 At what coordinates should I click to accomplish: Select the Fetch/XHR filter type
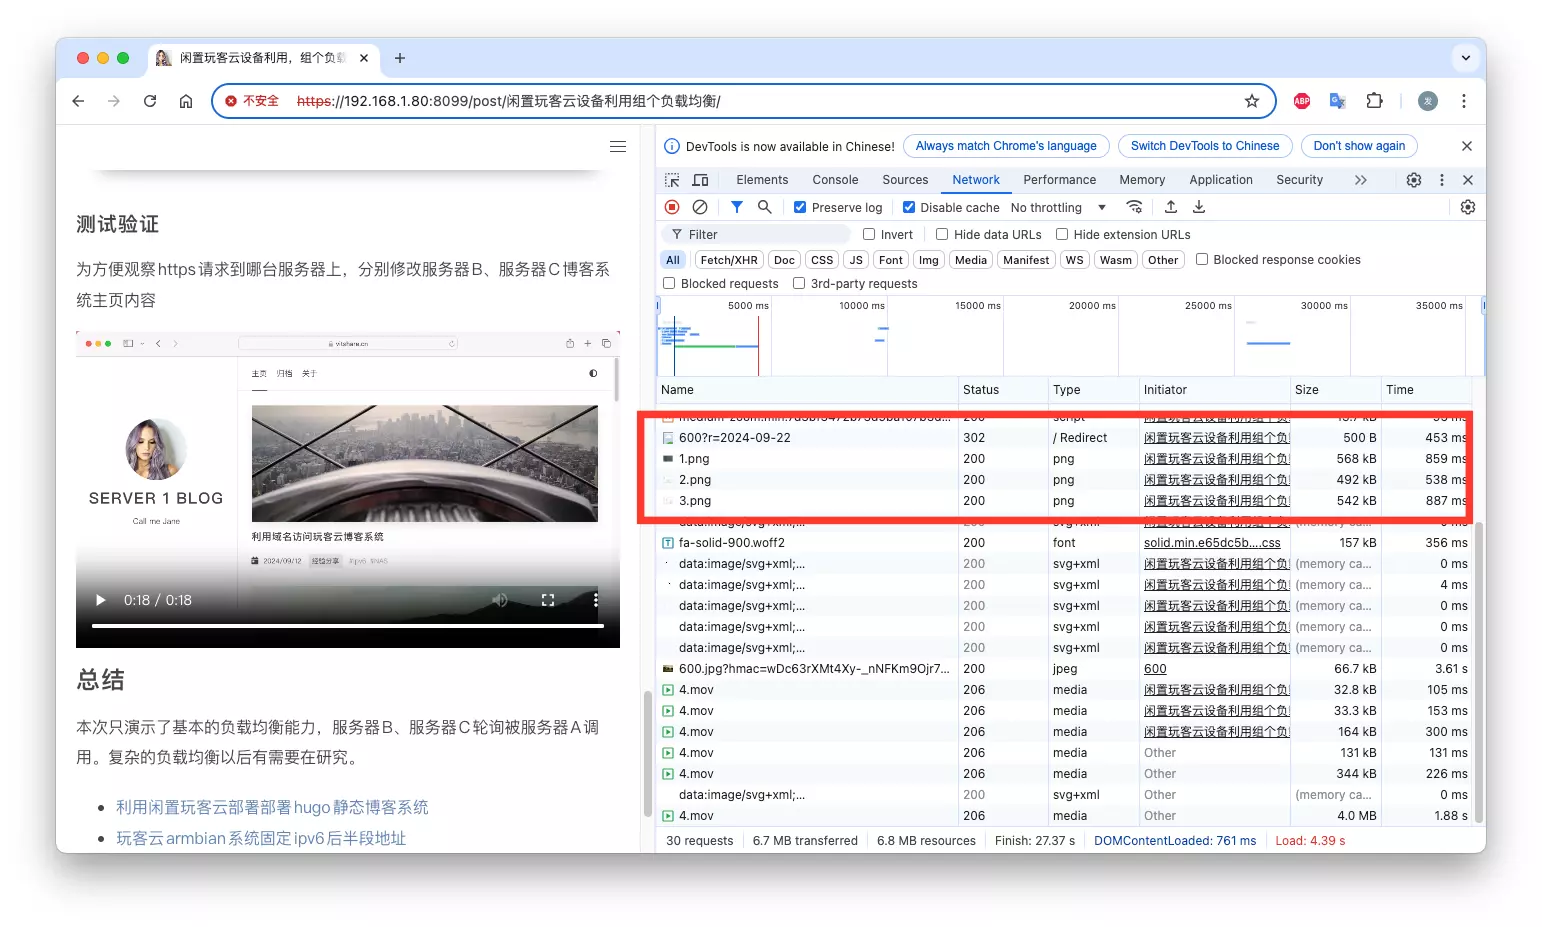tap(729, 260)
